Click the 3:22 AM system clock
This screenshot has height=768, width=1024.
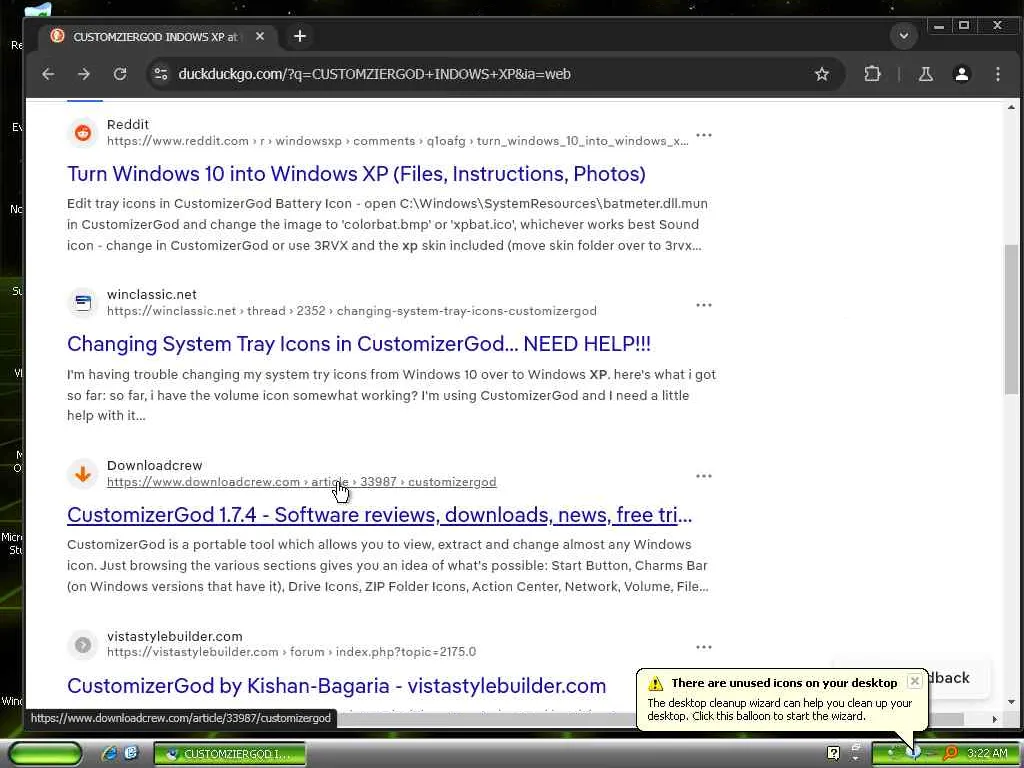click(987, 754)
